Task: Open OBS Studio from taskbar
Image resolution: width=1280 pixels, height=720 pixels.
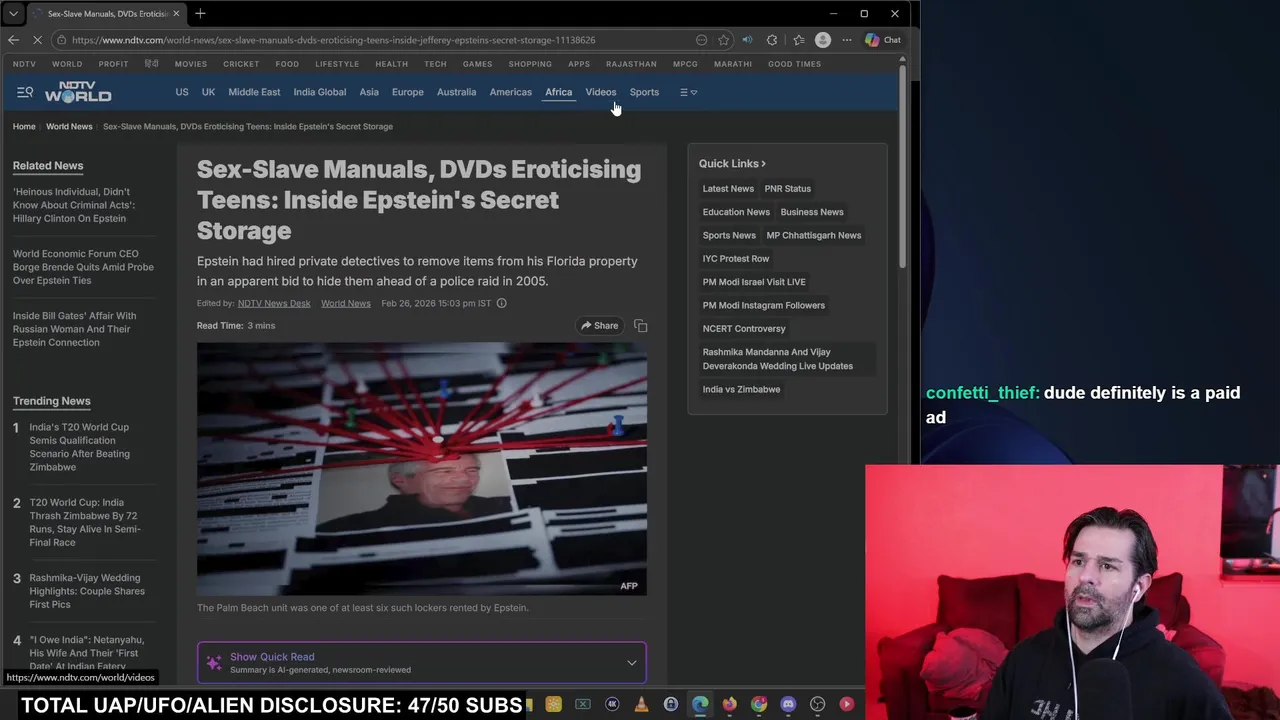Action: click(x=817, y=704)
